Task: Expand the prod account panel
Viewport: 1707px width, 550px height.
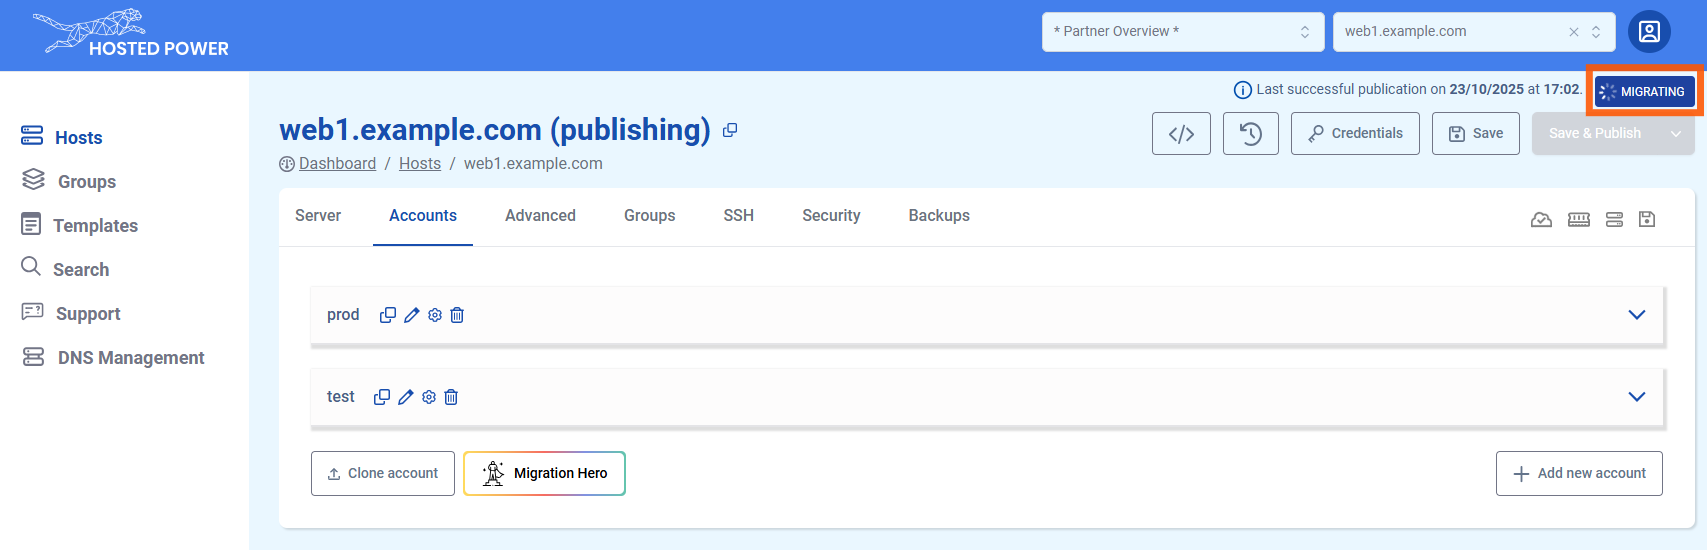Action: pyautogui.click(x=1636, y=315)
